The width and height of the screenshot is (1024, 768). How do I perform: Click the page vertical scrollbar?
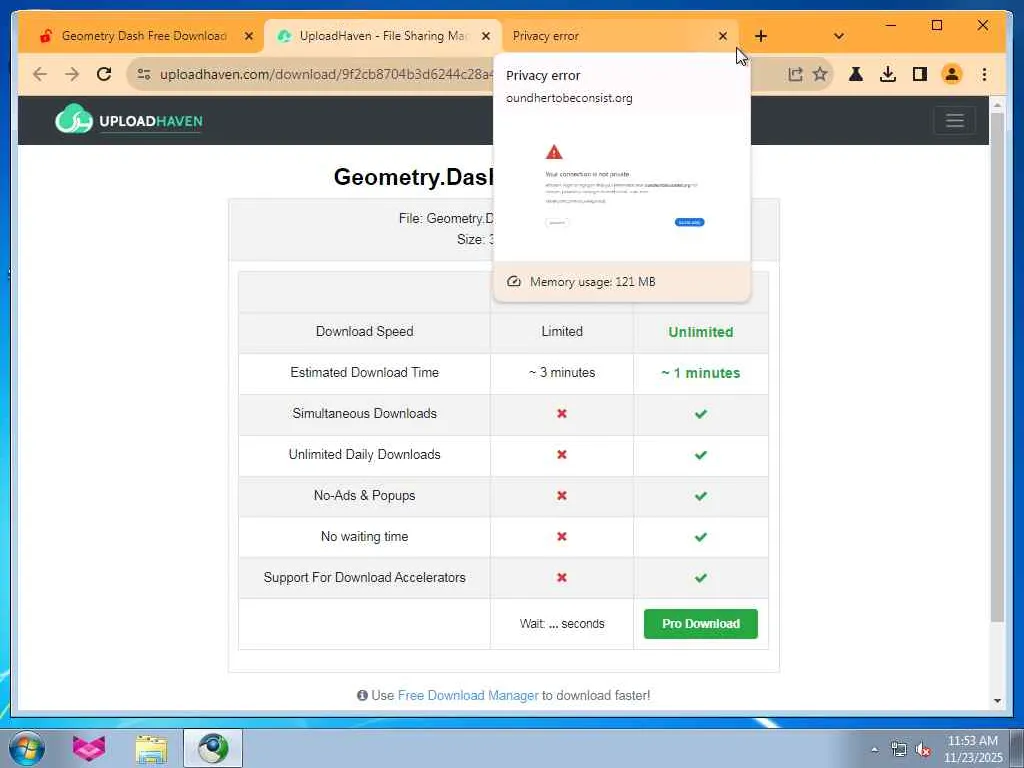pyautogui.click(x=997, y=366)
